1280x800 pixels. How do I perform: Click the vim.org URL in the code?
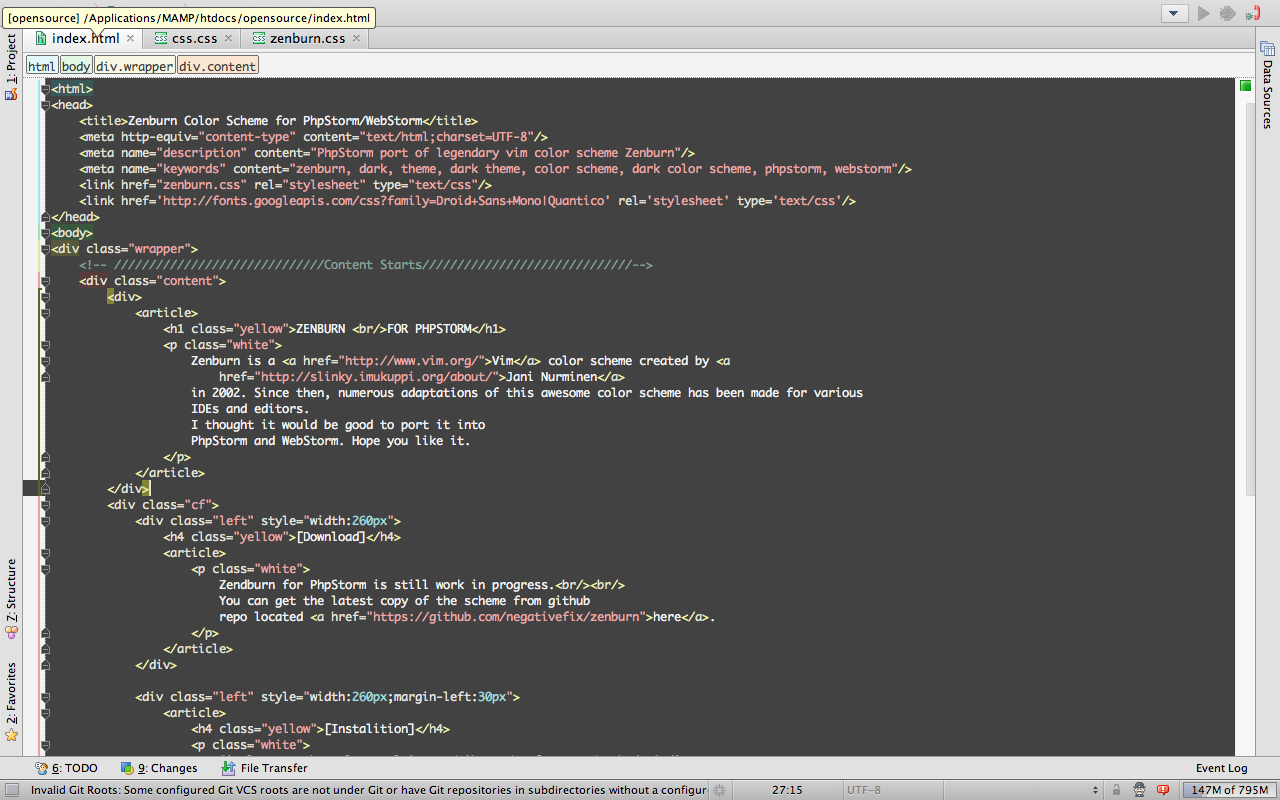412,361
